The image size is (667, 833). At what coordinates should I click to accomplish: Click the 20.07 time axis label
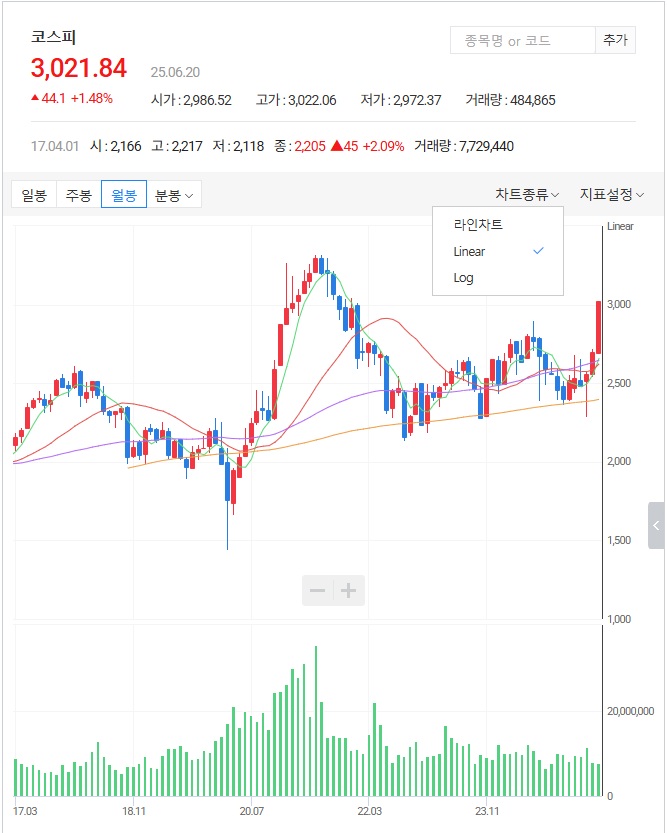pos(252,811)
